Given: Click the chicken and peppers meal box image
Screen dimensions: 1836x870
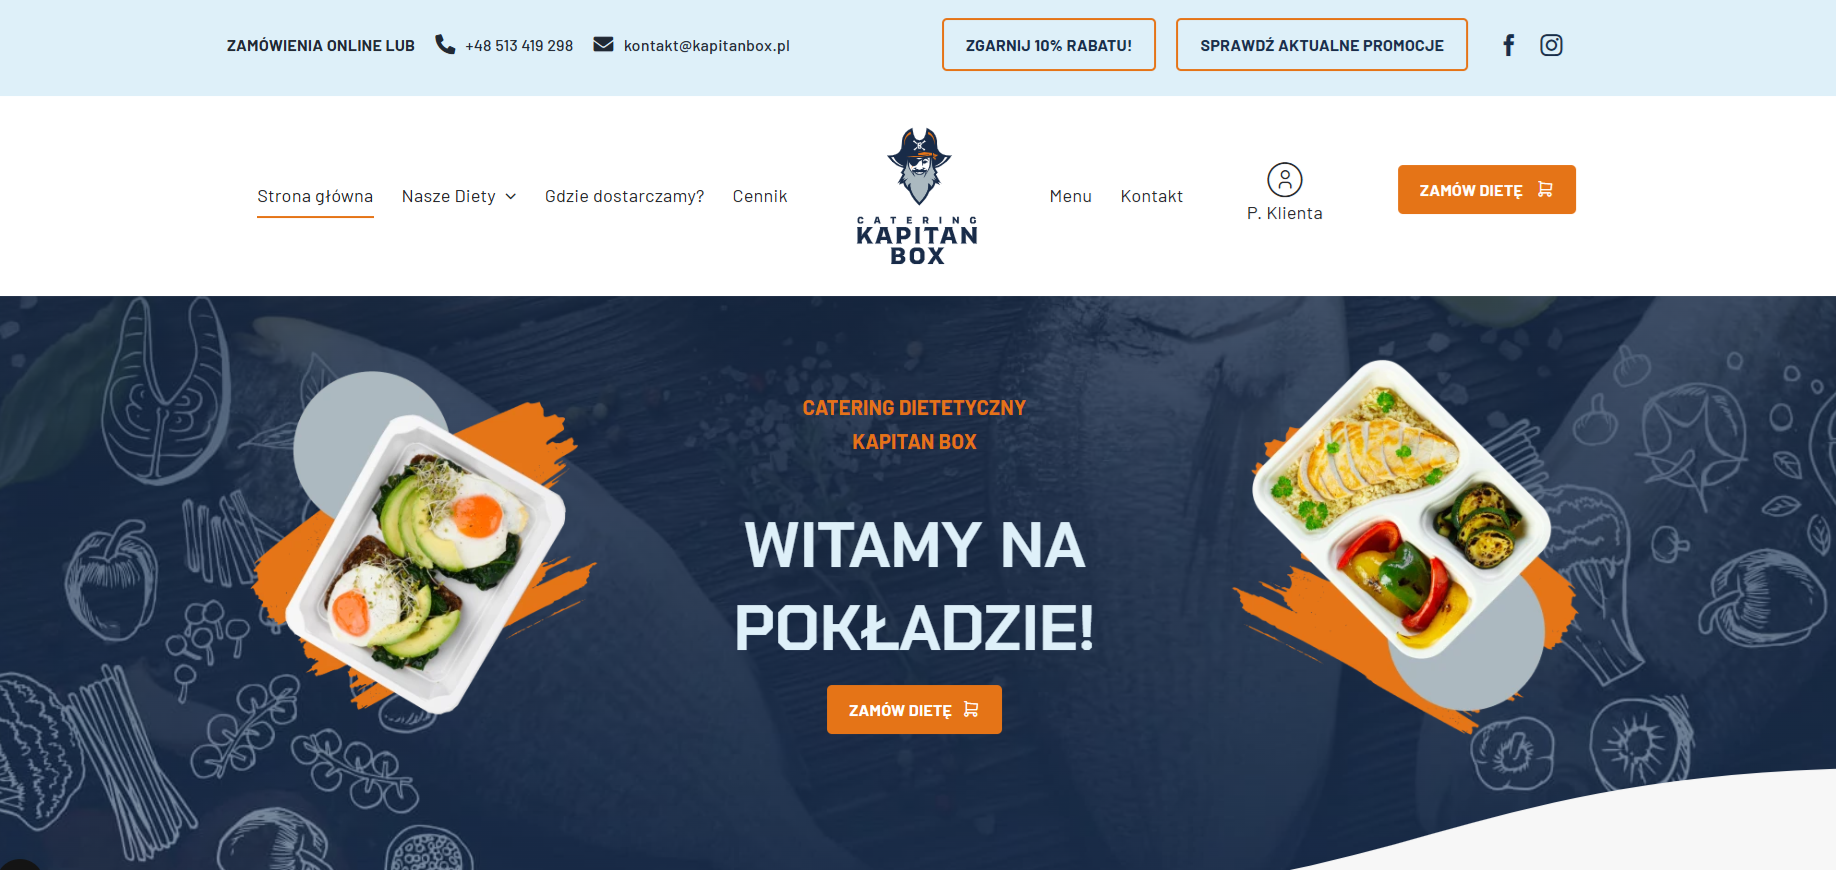Looking at the screenshot, I should coord(1402,510).
